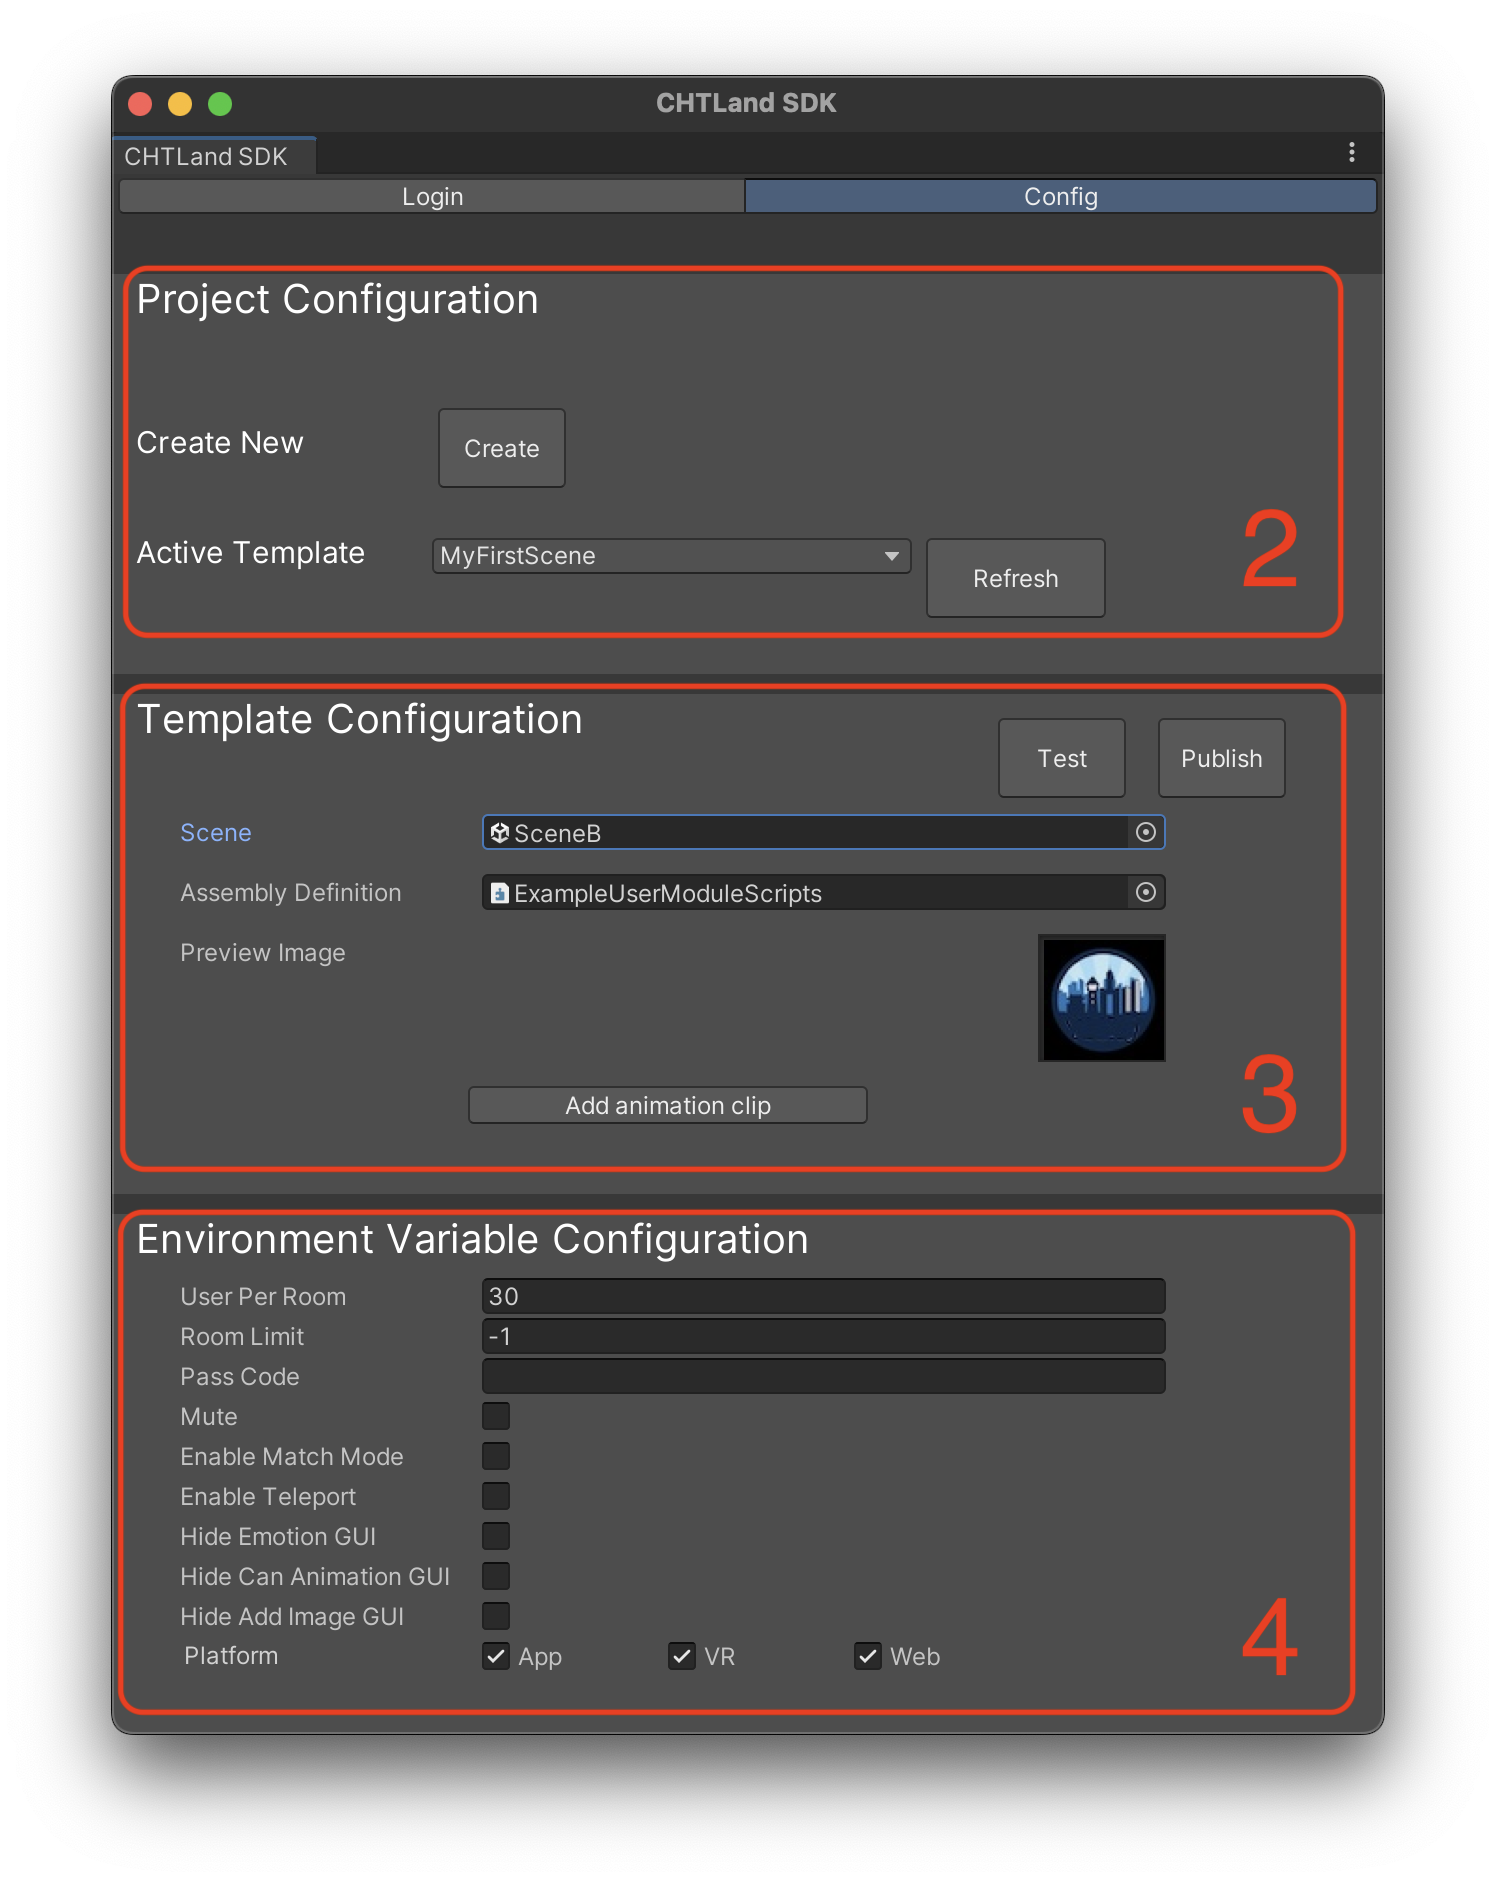
Task: Click the Publish button
Action: (x=1222, y=758)
